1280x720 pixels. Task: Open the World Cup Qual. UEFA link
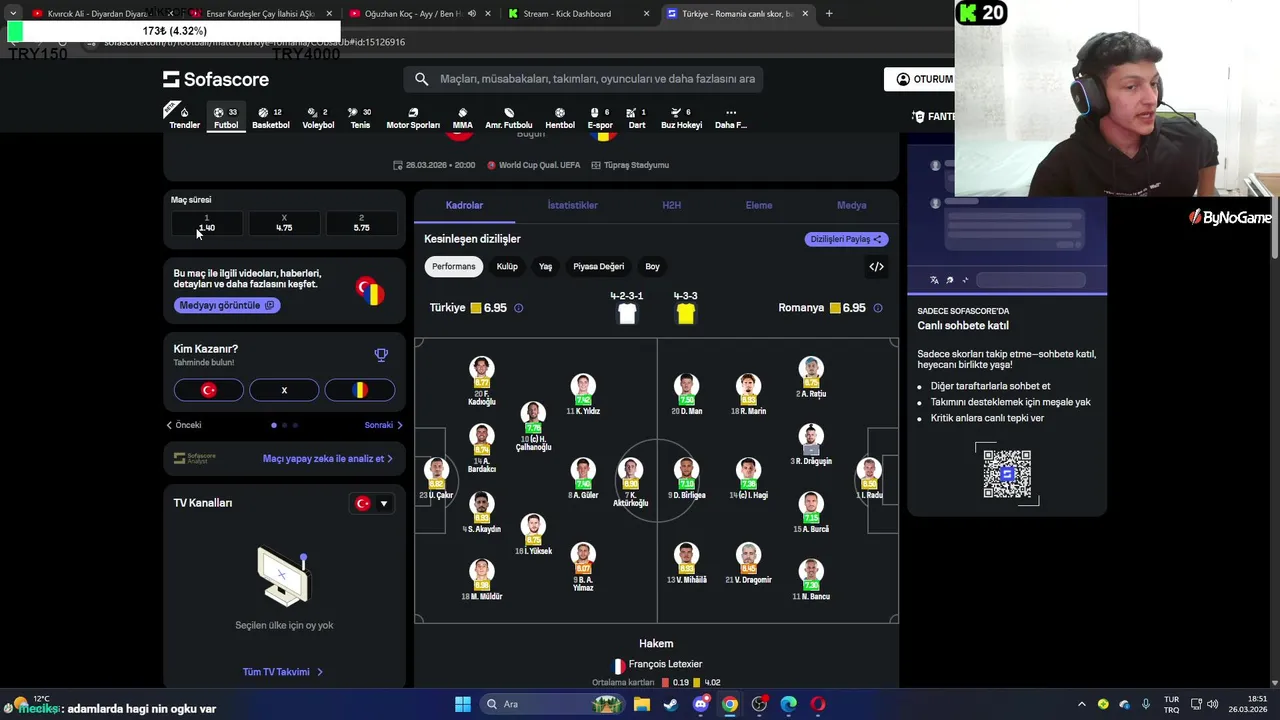540,165
